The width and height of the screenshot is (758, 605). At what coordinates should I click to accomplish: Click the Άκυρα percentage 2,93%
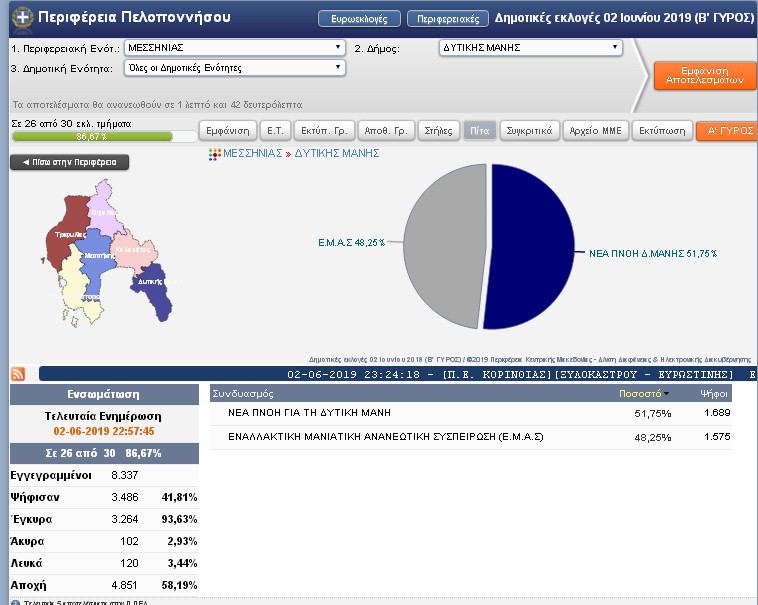pos(182,541)
